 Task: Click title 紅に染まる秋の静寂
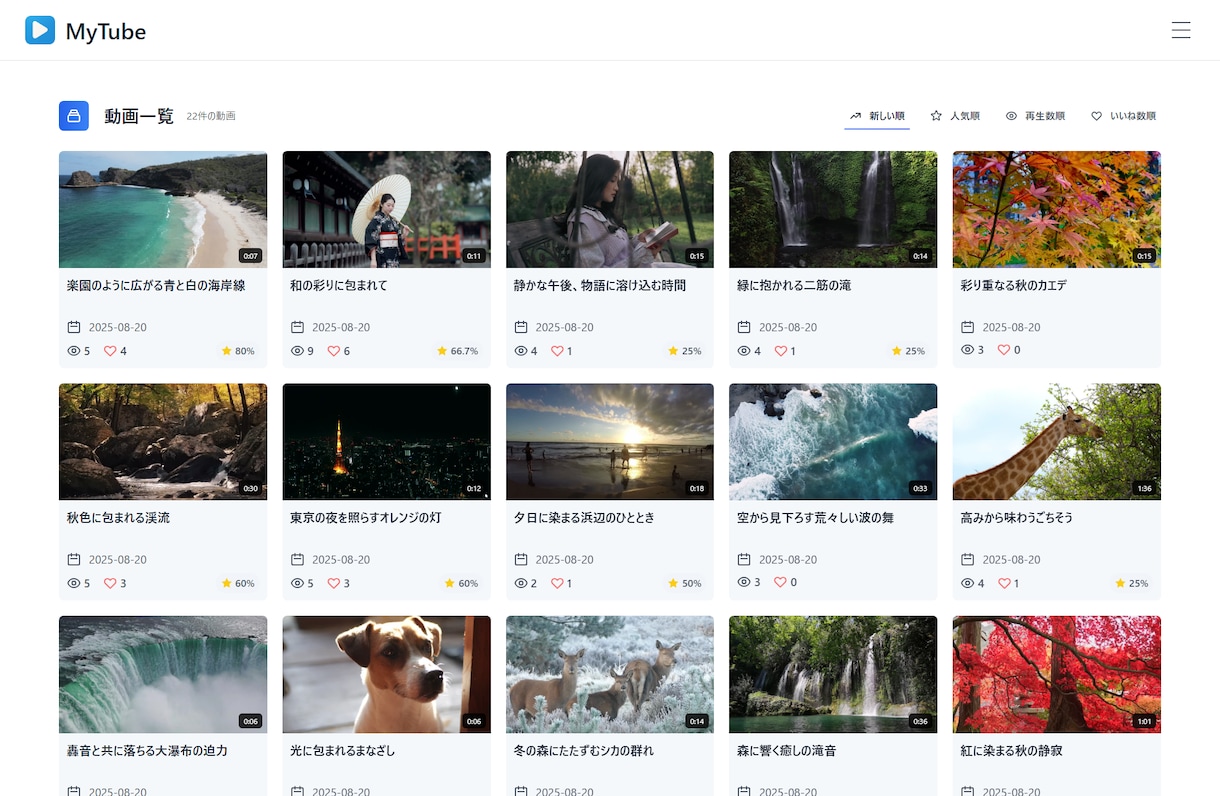[1011, 750]
